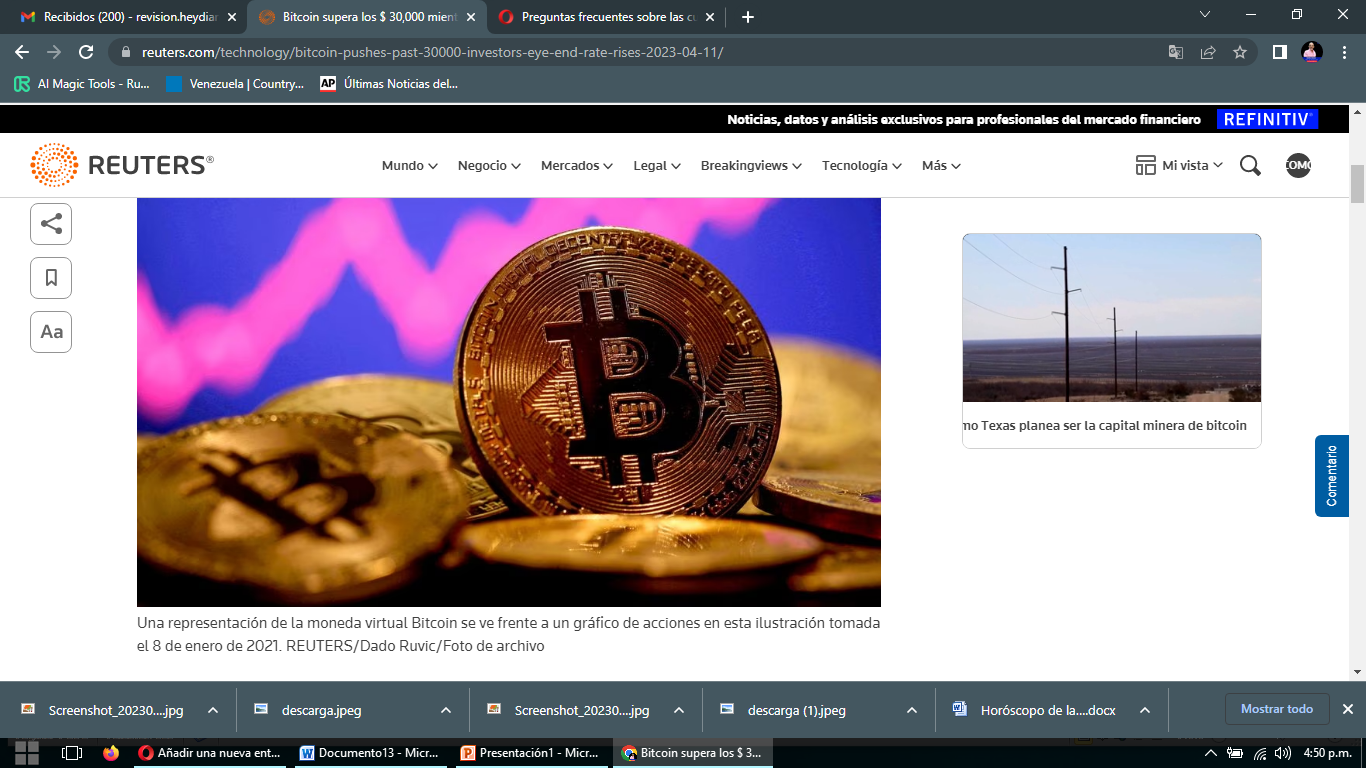Image resolution: width=1366 pixels, height=768 pixels.
Task: Click the Mostrar todo downloads button
Action: coord(1277,709)
